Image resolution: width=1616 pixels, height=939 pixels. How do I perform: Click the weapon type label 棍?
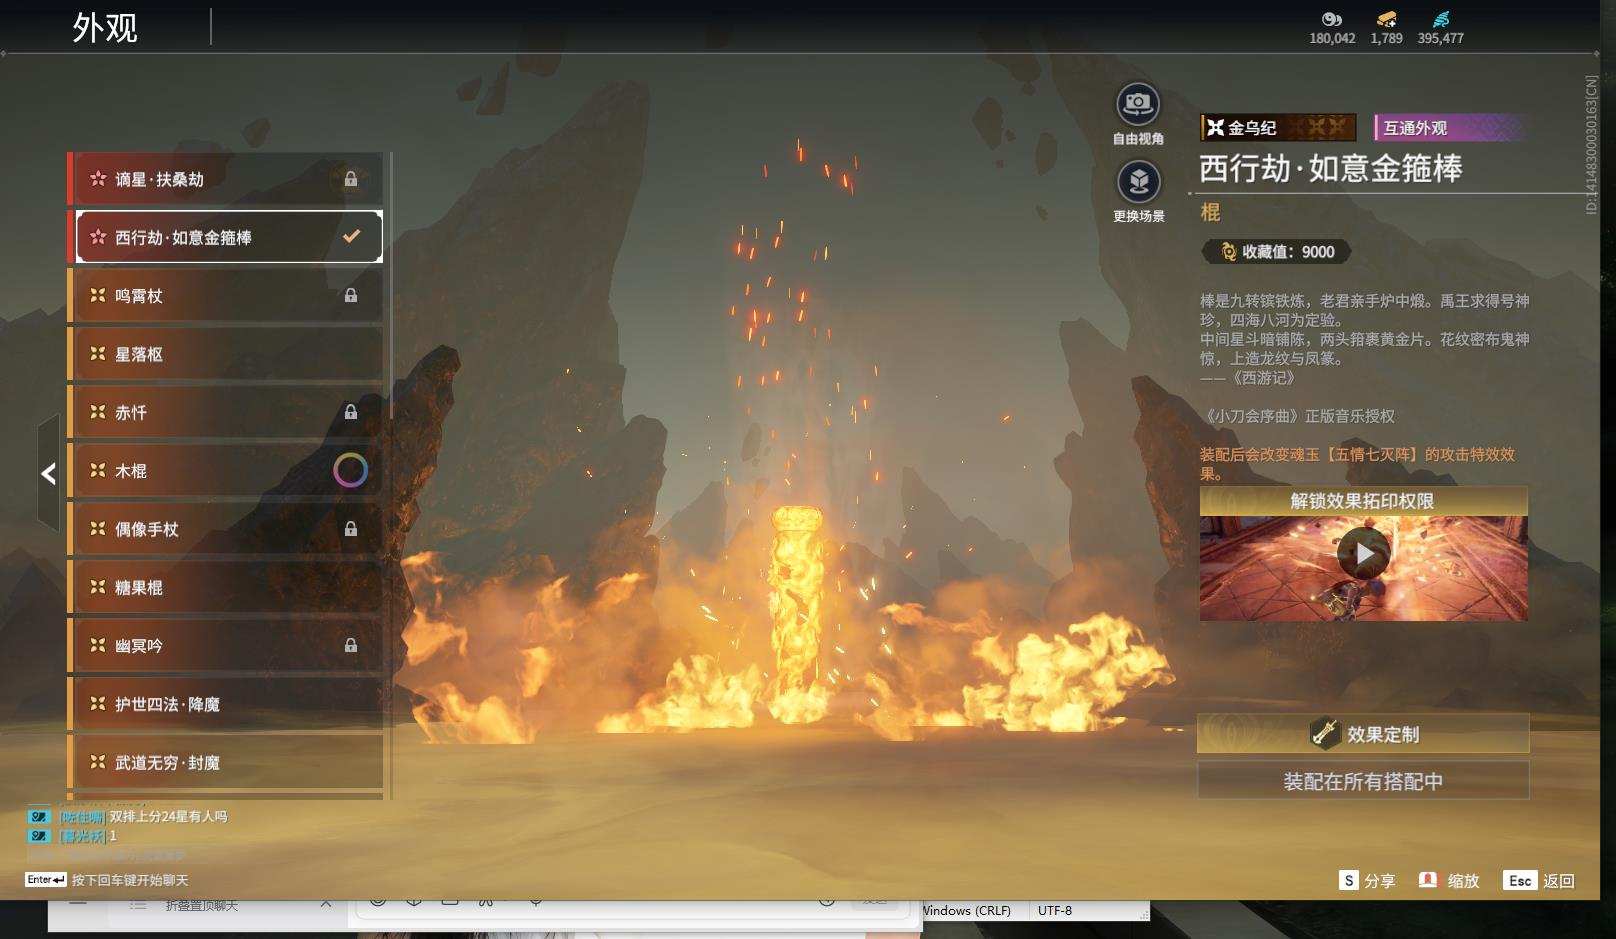point(1210,212)
